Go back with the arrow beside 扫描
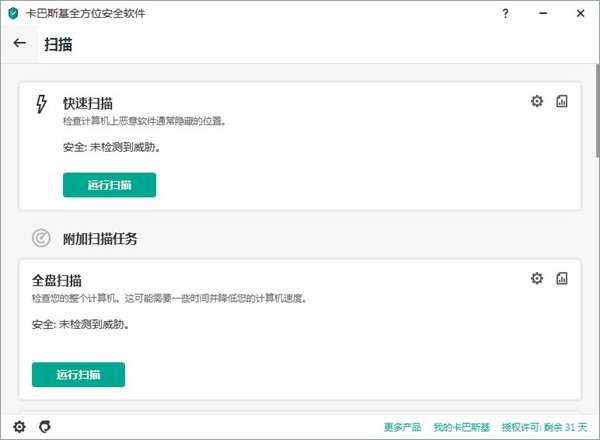The width and height of the screenshot is (600, 440). (x=20, y=43)
